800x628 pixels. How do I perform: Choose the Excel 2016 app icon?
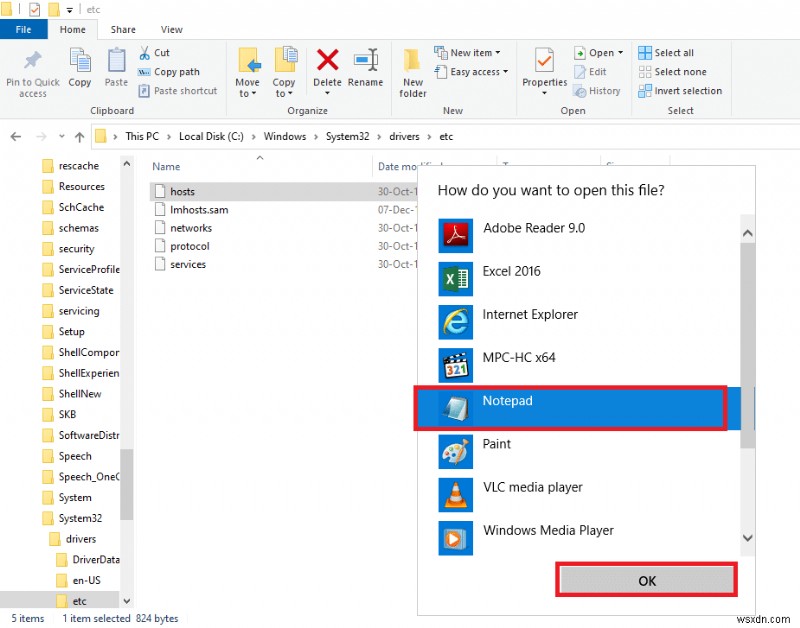(x=455, y=279)
